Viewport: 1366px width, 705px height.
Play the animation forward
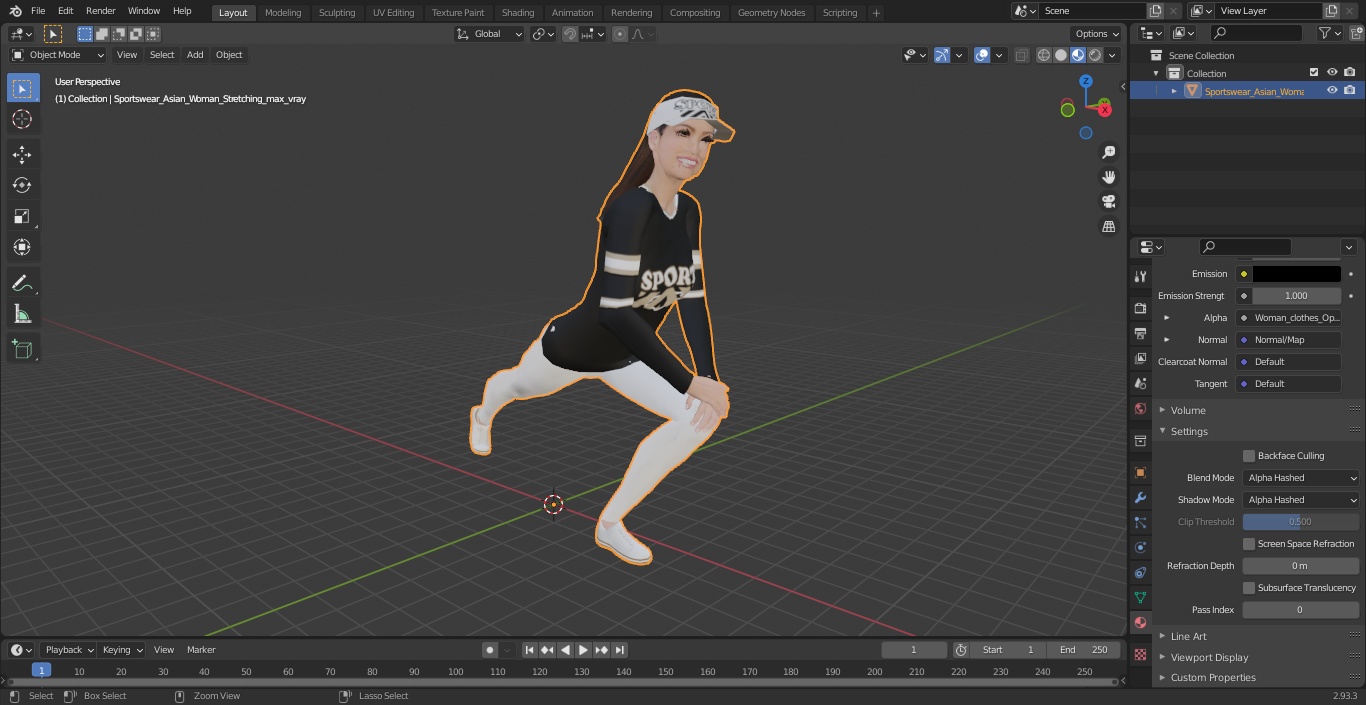click(584, 650)
